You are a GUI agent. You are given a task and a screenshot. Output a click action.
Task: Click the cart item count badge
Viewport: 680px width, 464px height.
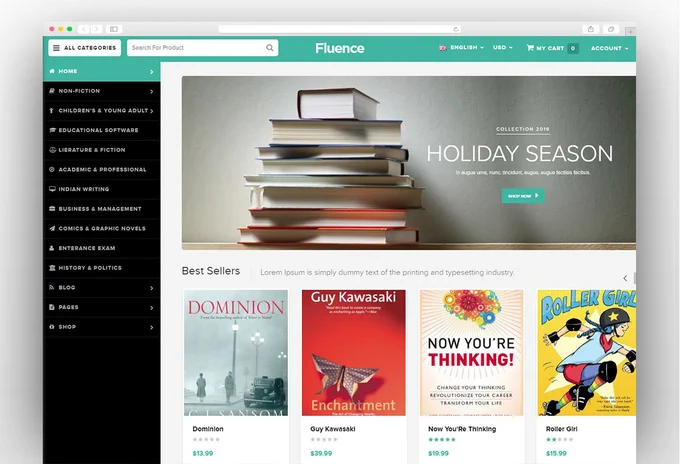point(572,48)
